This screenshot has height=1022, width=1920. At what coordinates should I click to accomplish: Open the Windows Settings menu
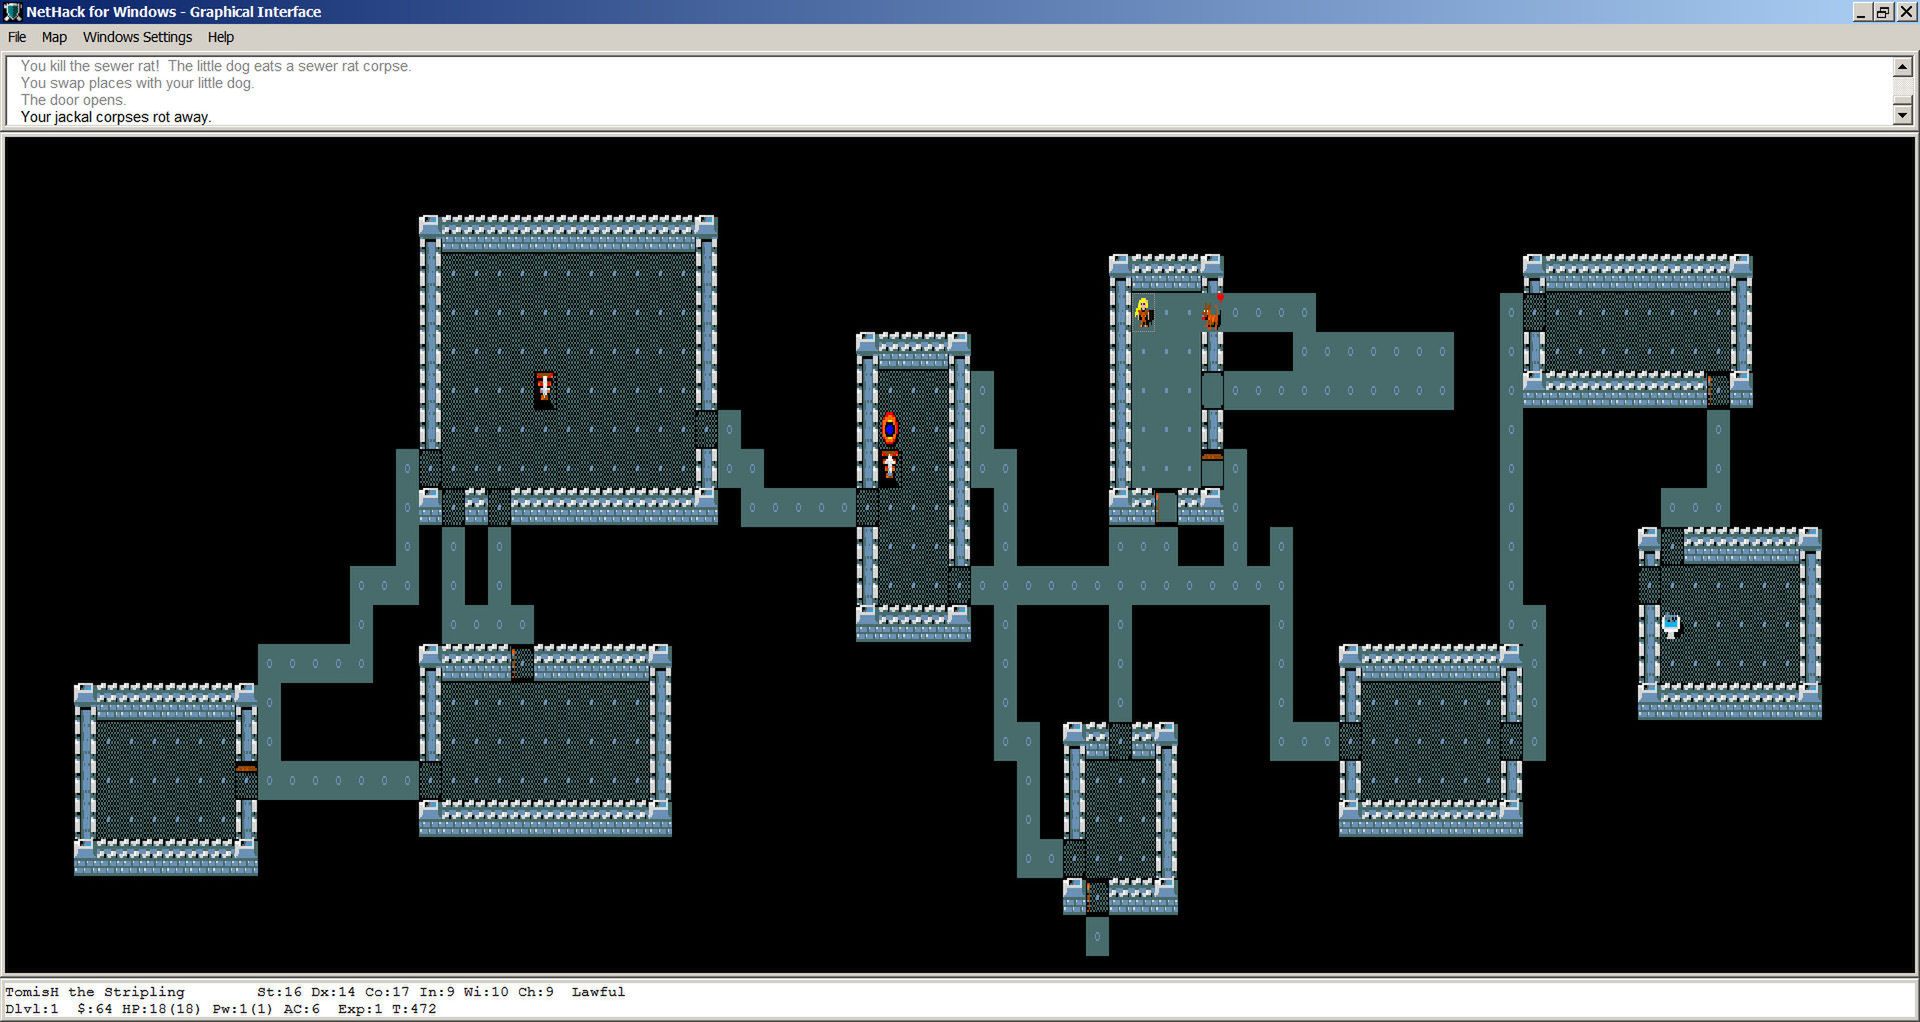click(137, 37)
